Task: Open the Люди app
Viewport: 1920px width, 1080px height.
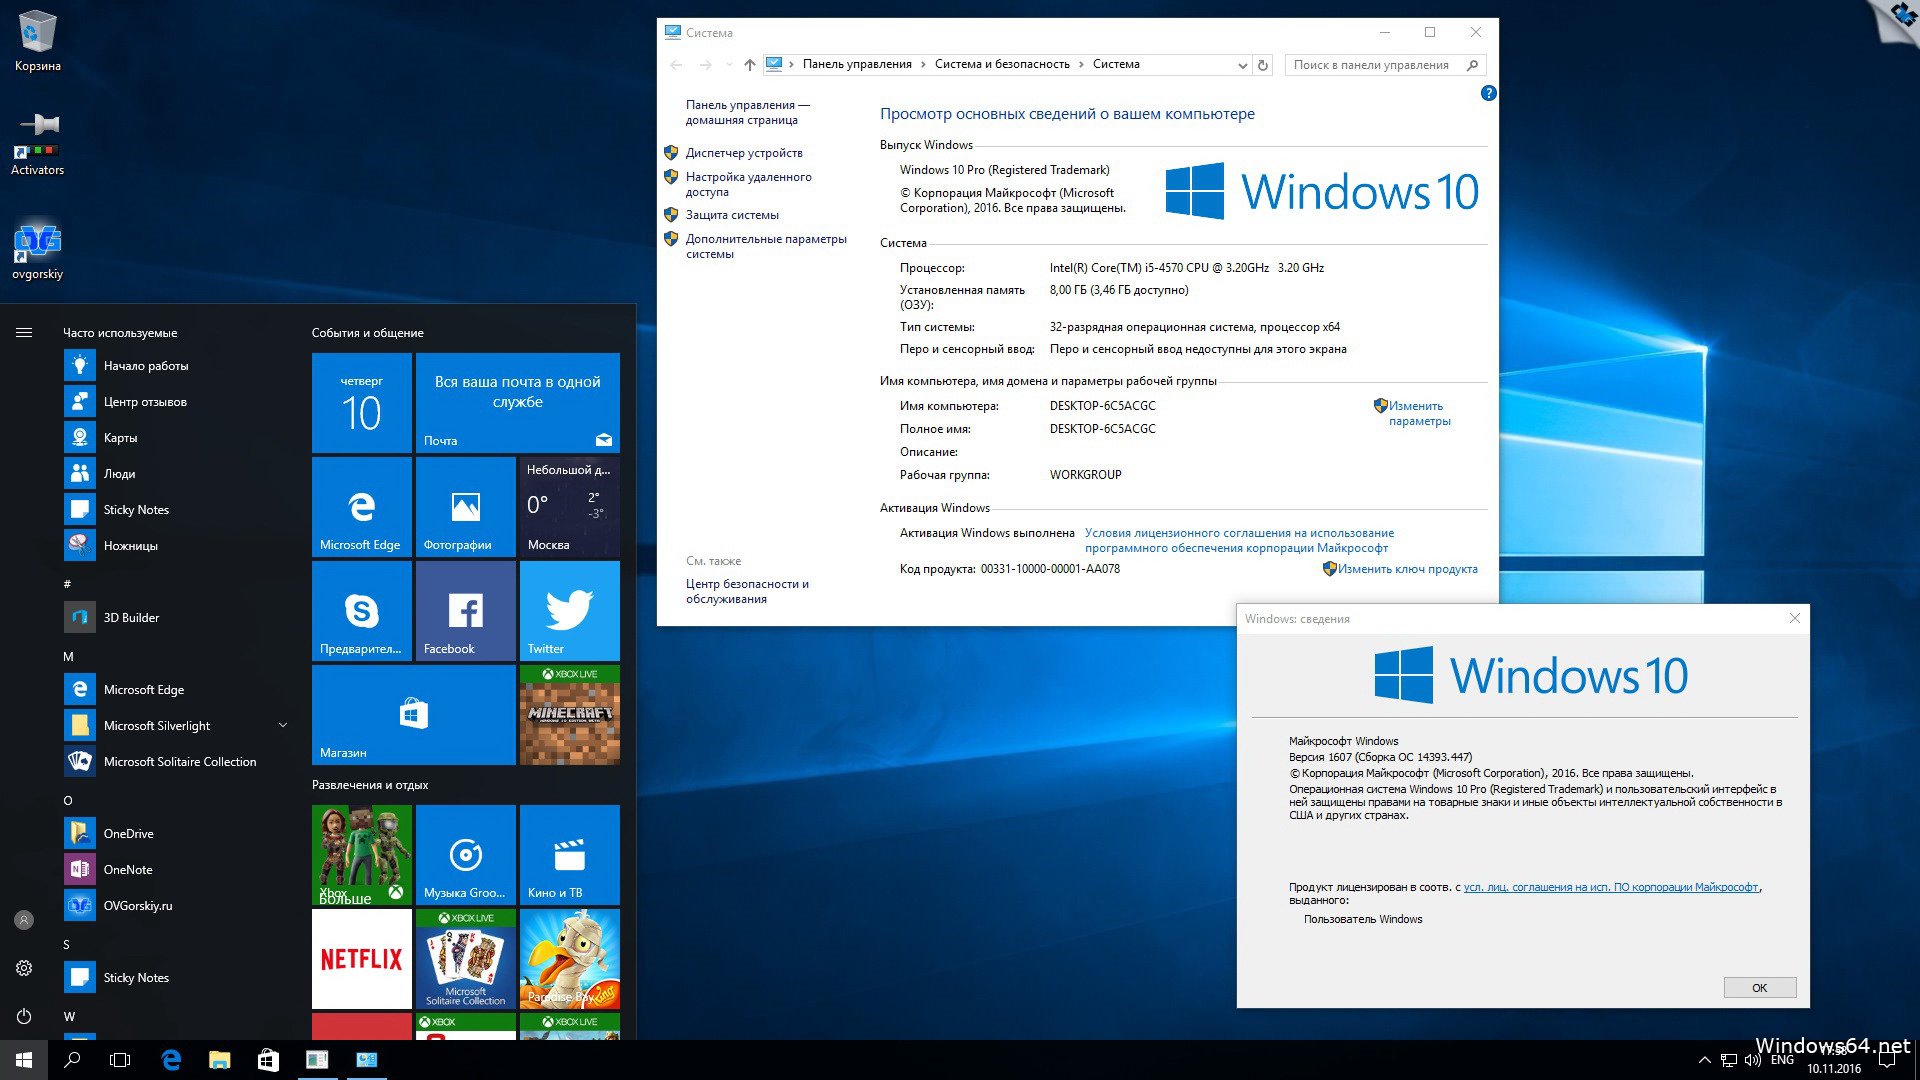Action: [x=176, y=474]
